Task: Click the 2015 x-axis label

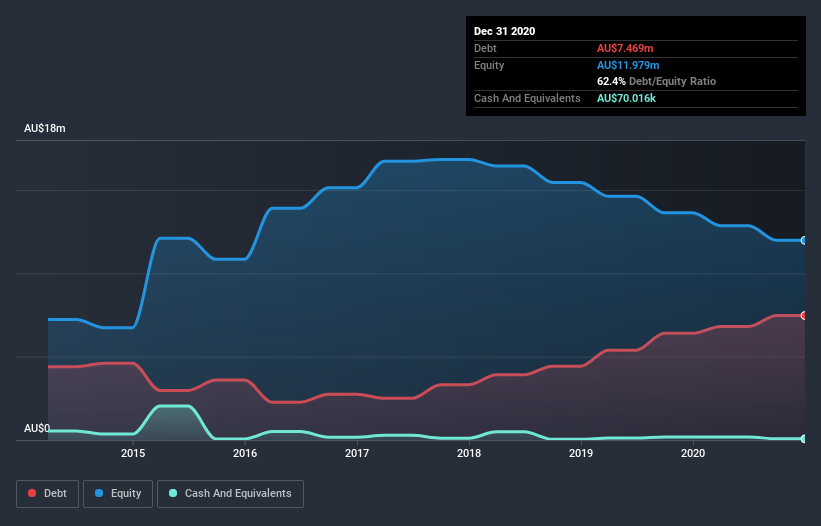Action: pyautogui.click(x=133, y=453)
